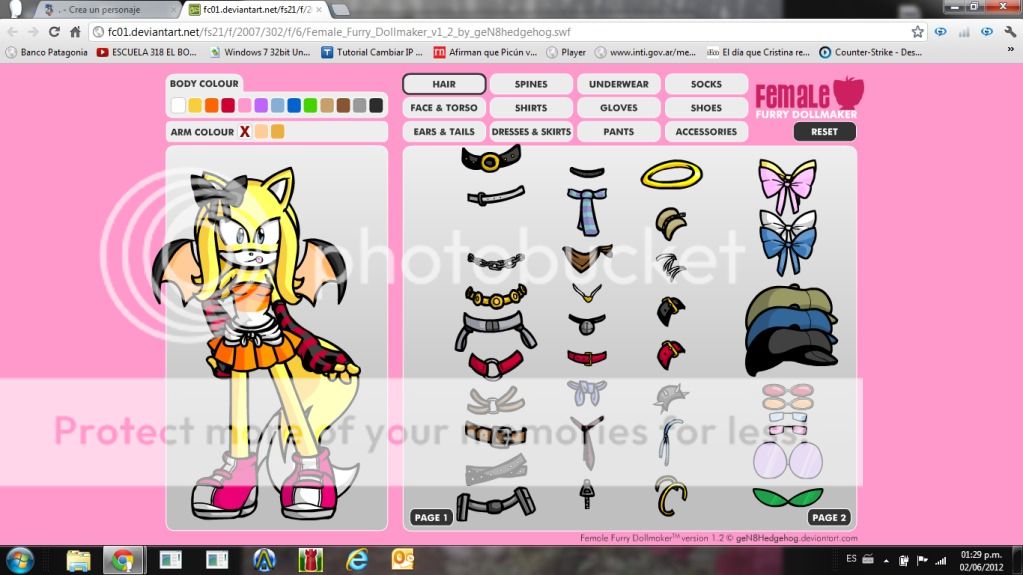This screenshot has width=1023, height=575.
Task: Select the red buckle choker
Action: coord(587,357)
